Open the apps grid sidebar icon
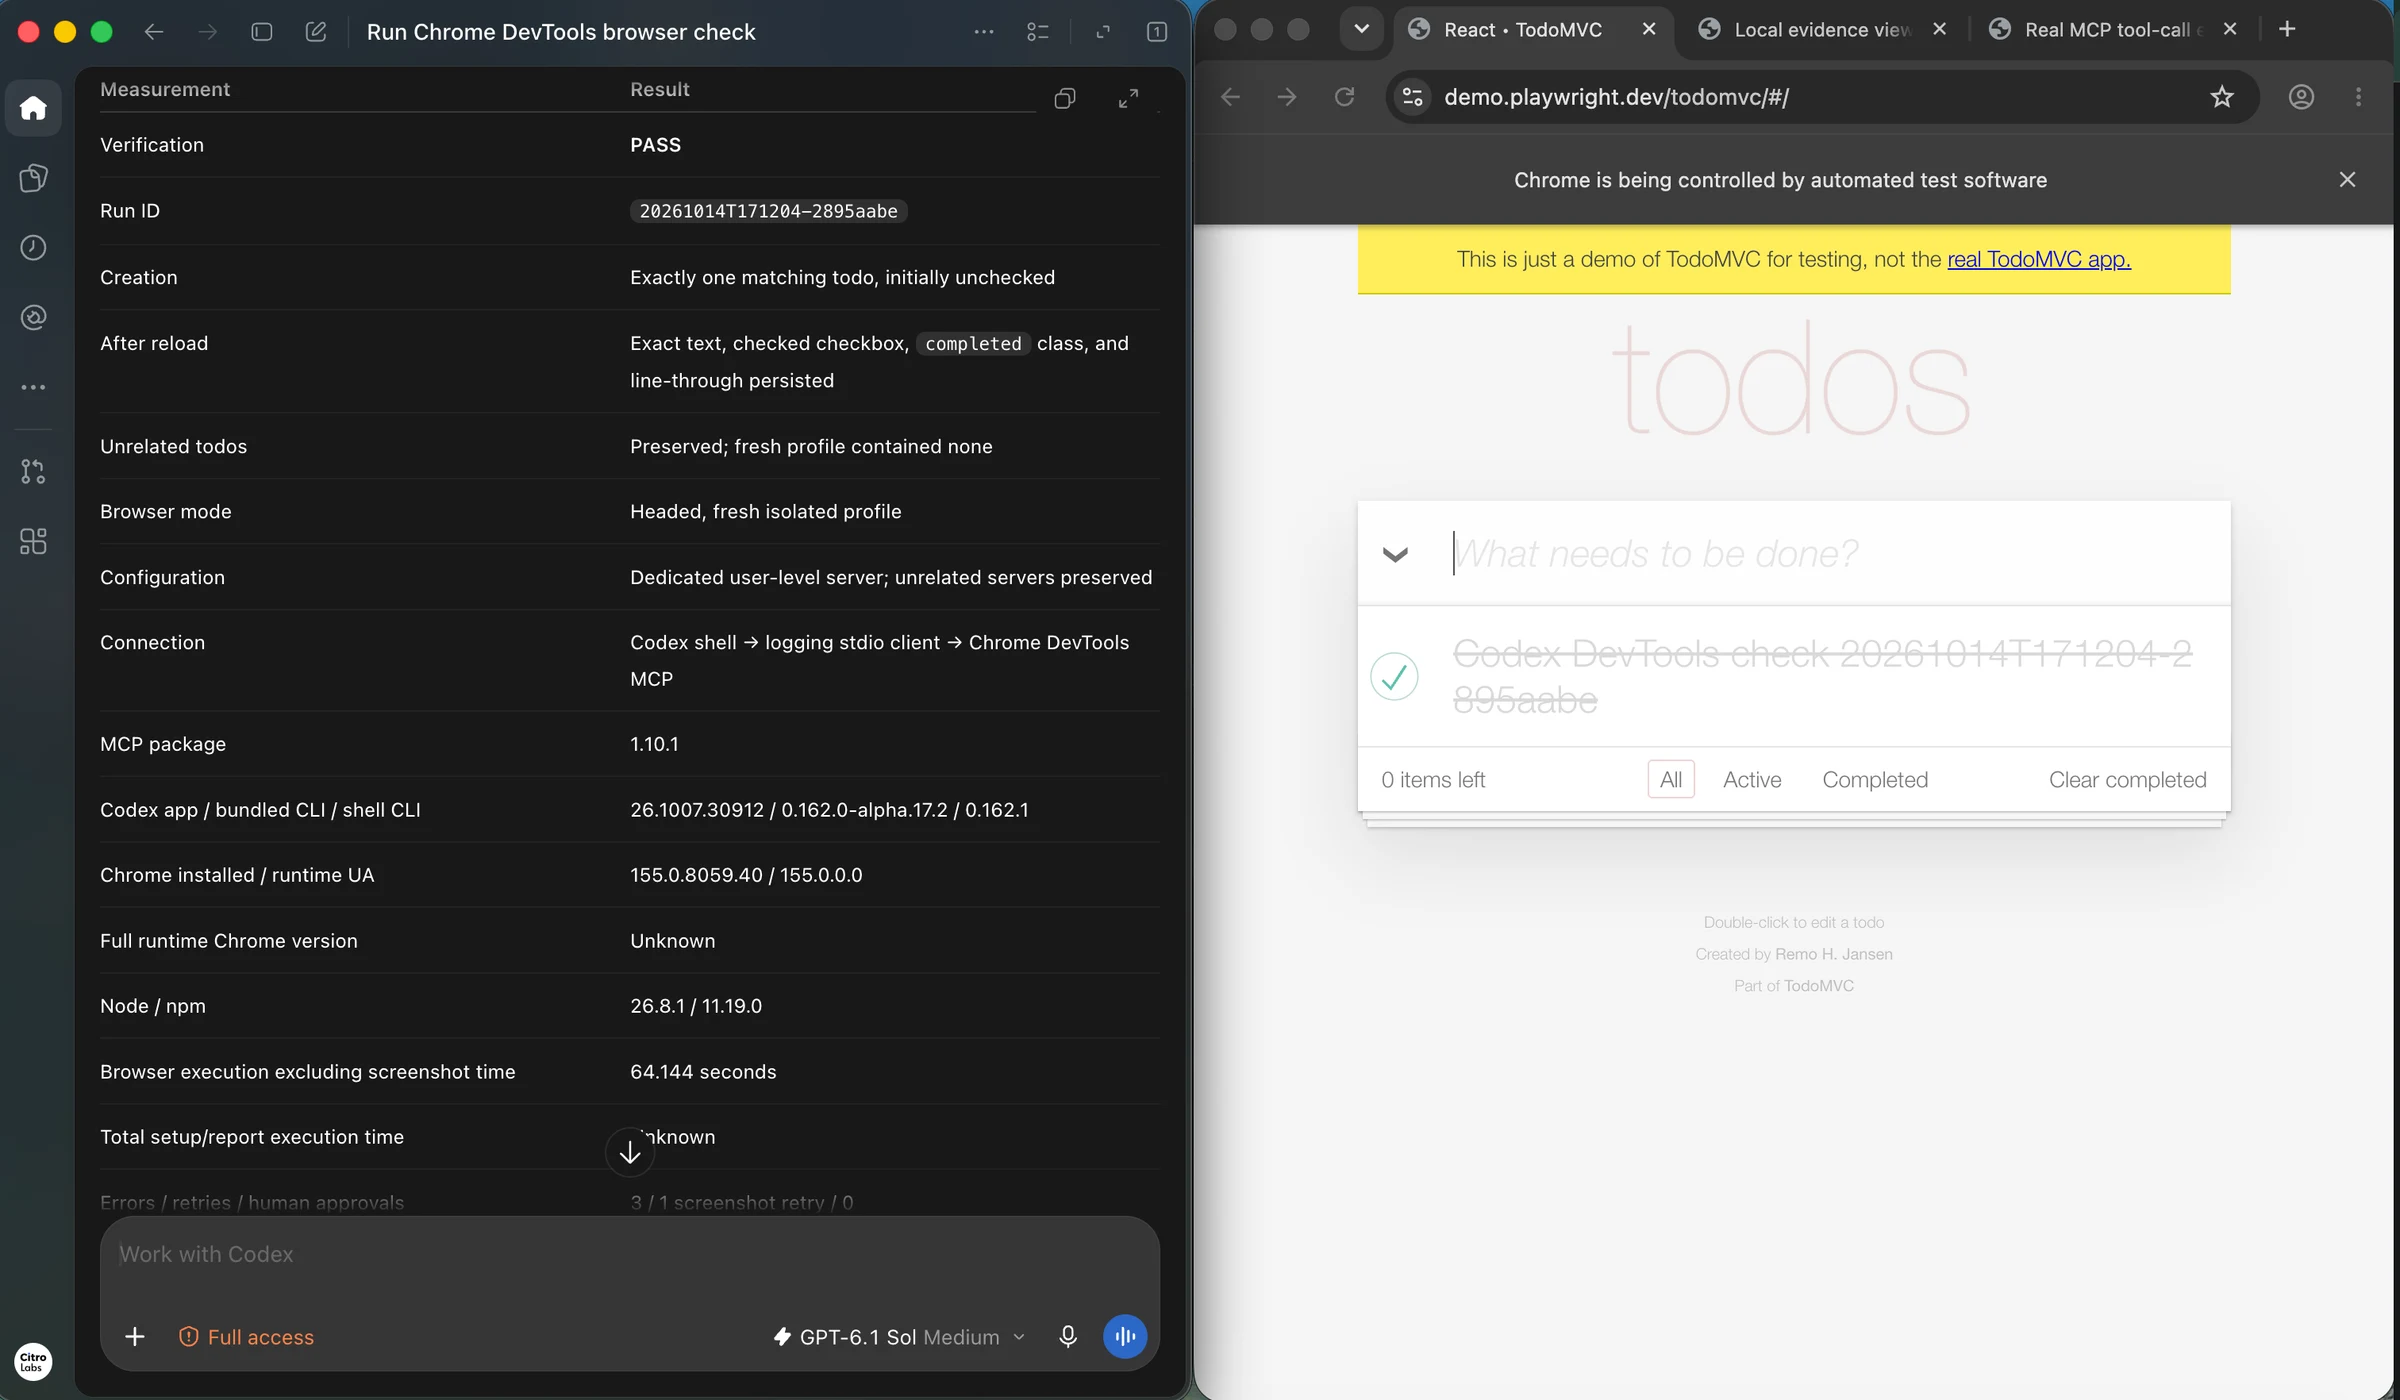 click(33, 541)
